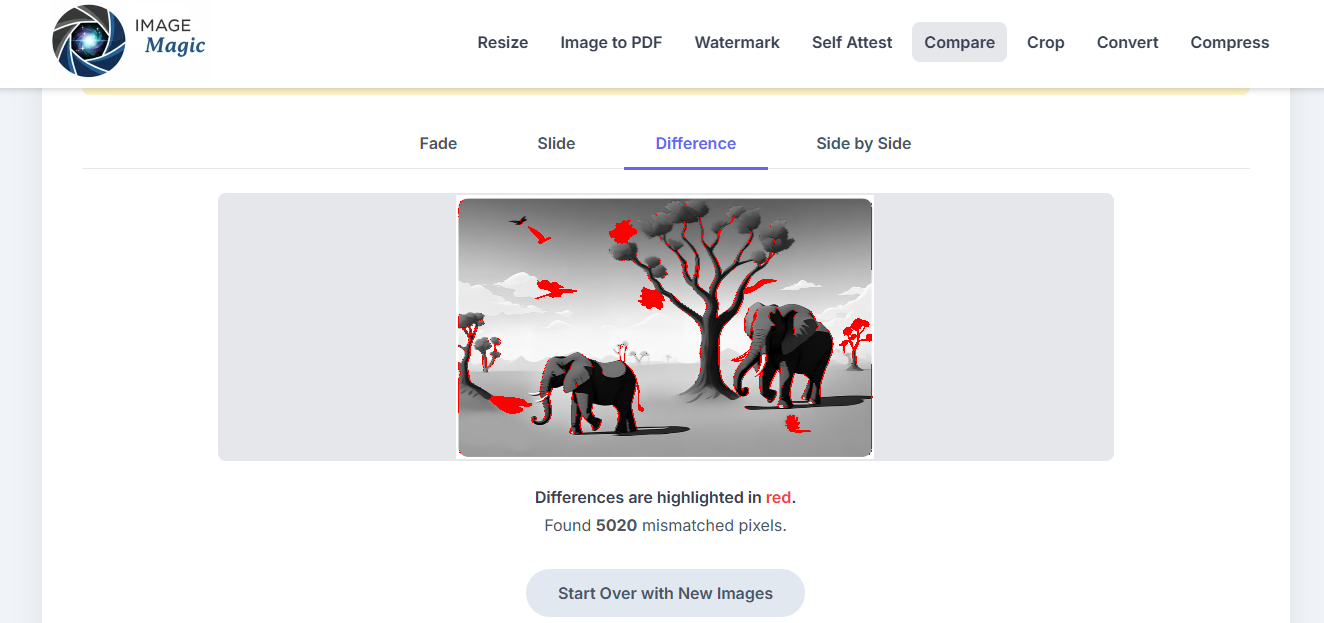Switch to the Slide comparison tab
Image resolution: width=1324 pixels, height=623 pixels.
(x=556, y=143)
